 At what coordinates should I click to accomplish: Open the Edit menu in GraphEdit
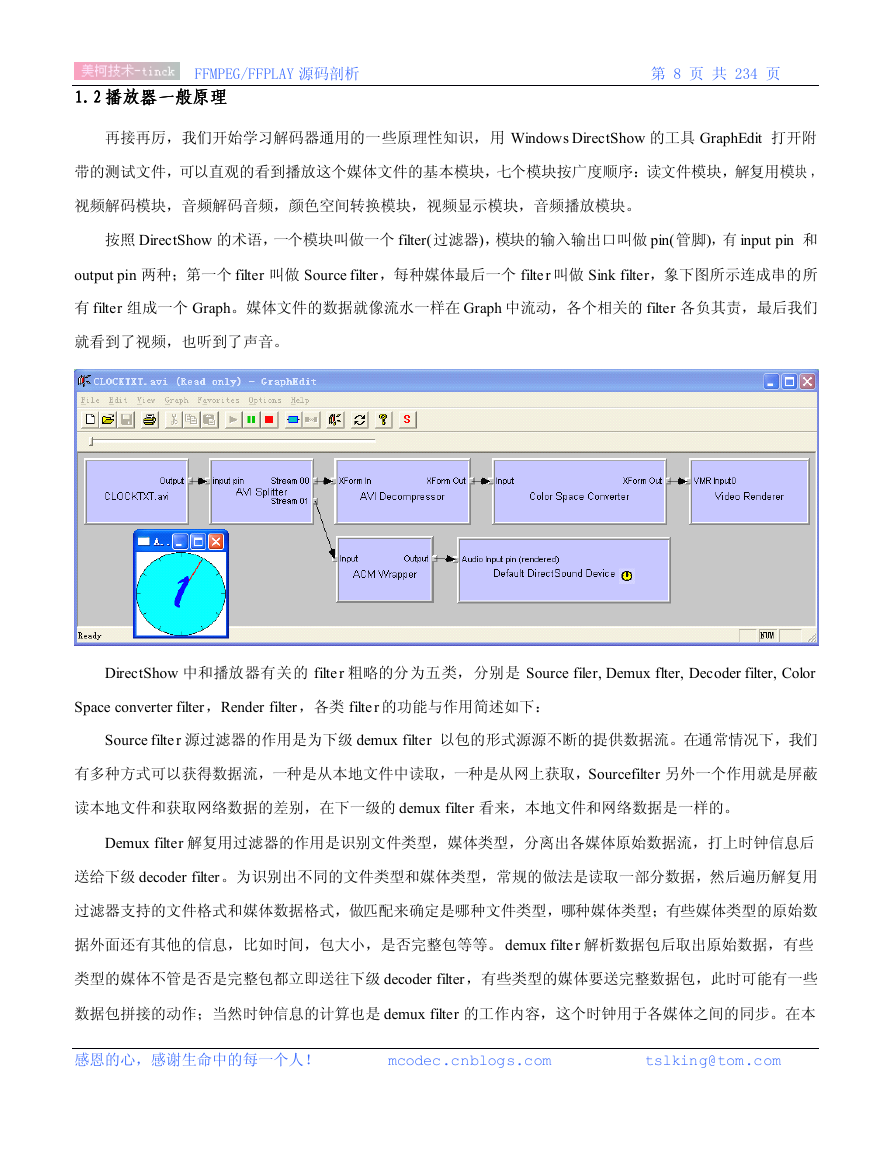coord(118,400)
